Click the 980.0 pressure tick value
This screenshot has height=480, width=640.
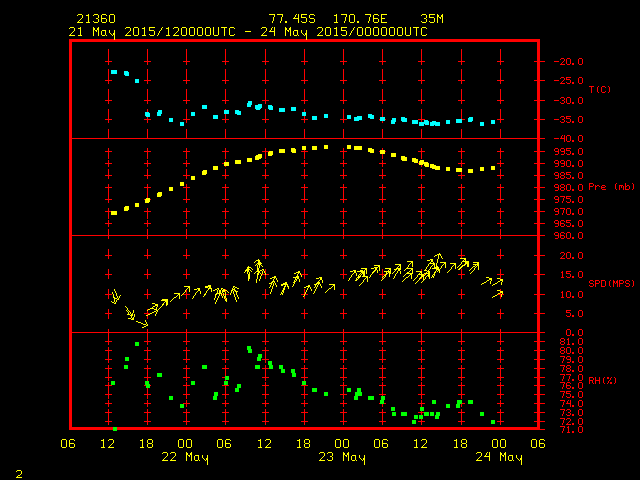click(569, 188)
